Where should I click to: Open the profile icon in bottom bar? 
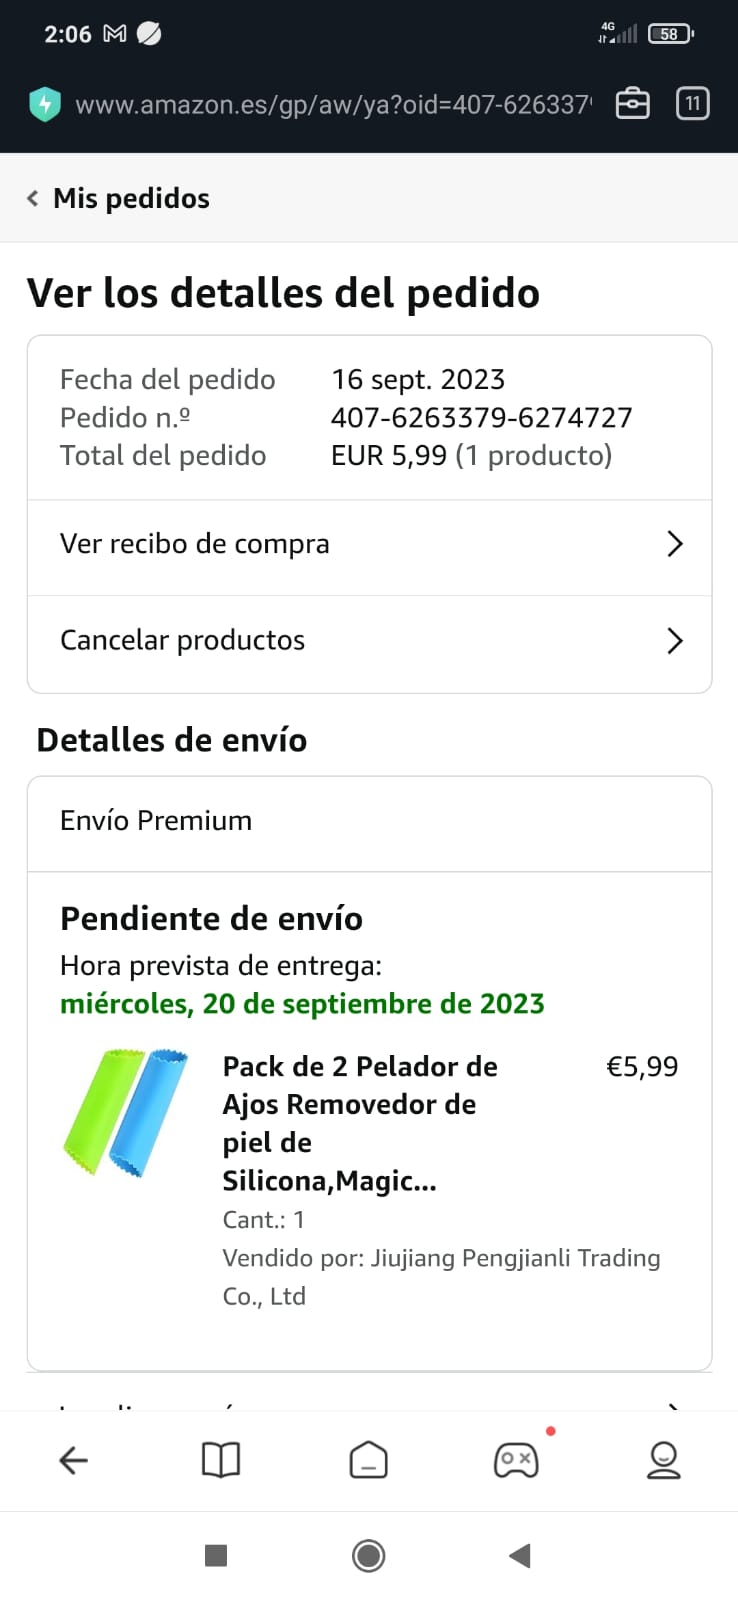click(663, 1460)
